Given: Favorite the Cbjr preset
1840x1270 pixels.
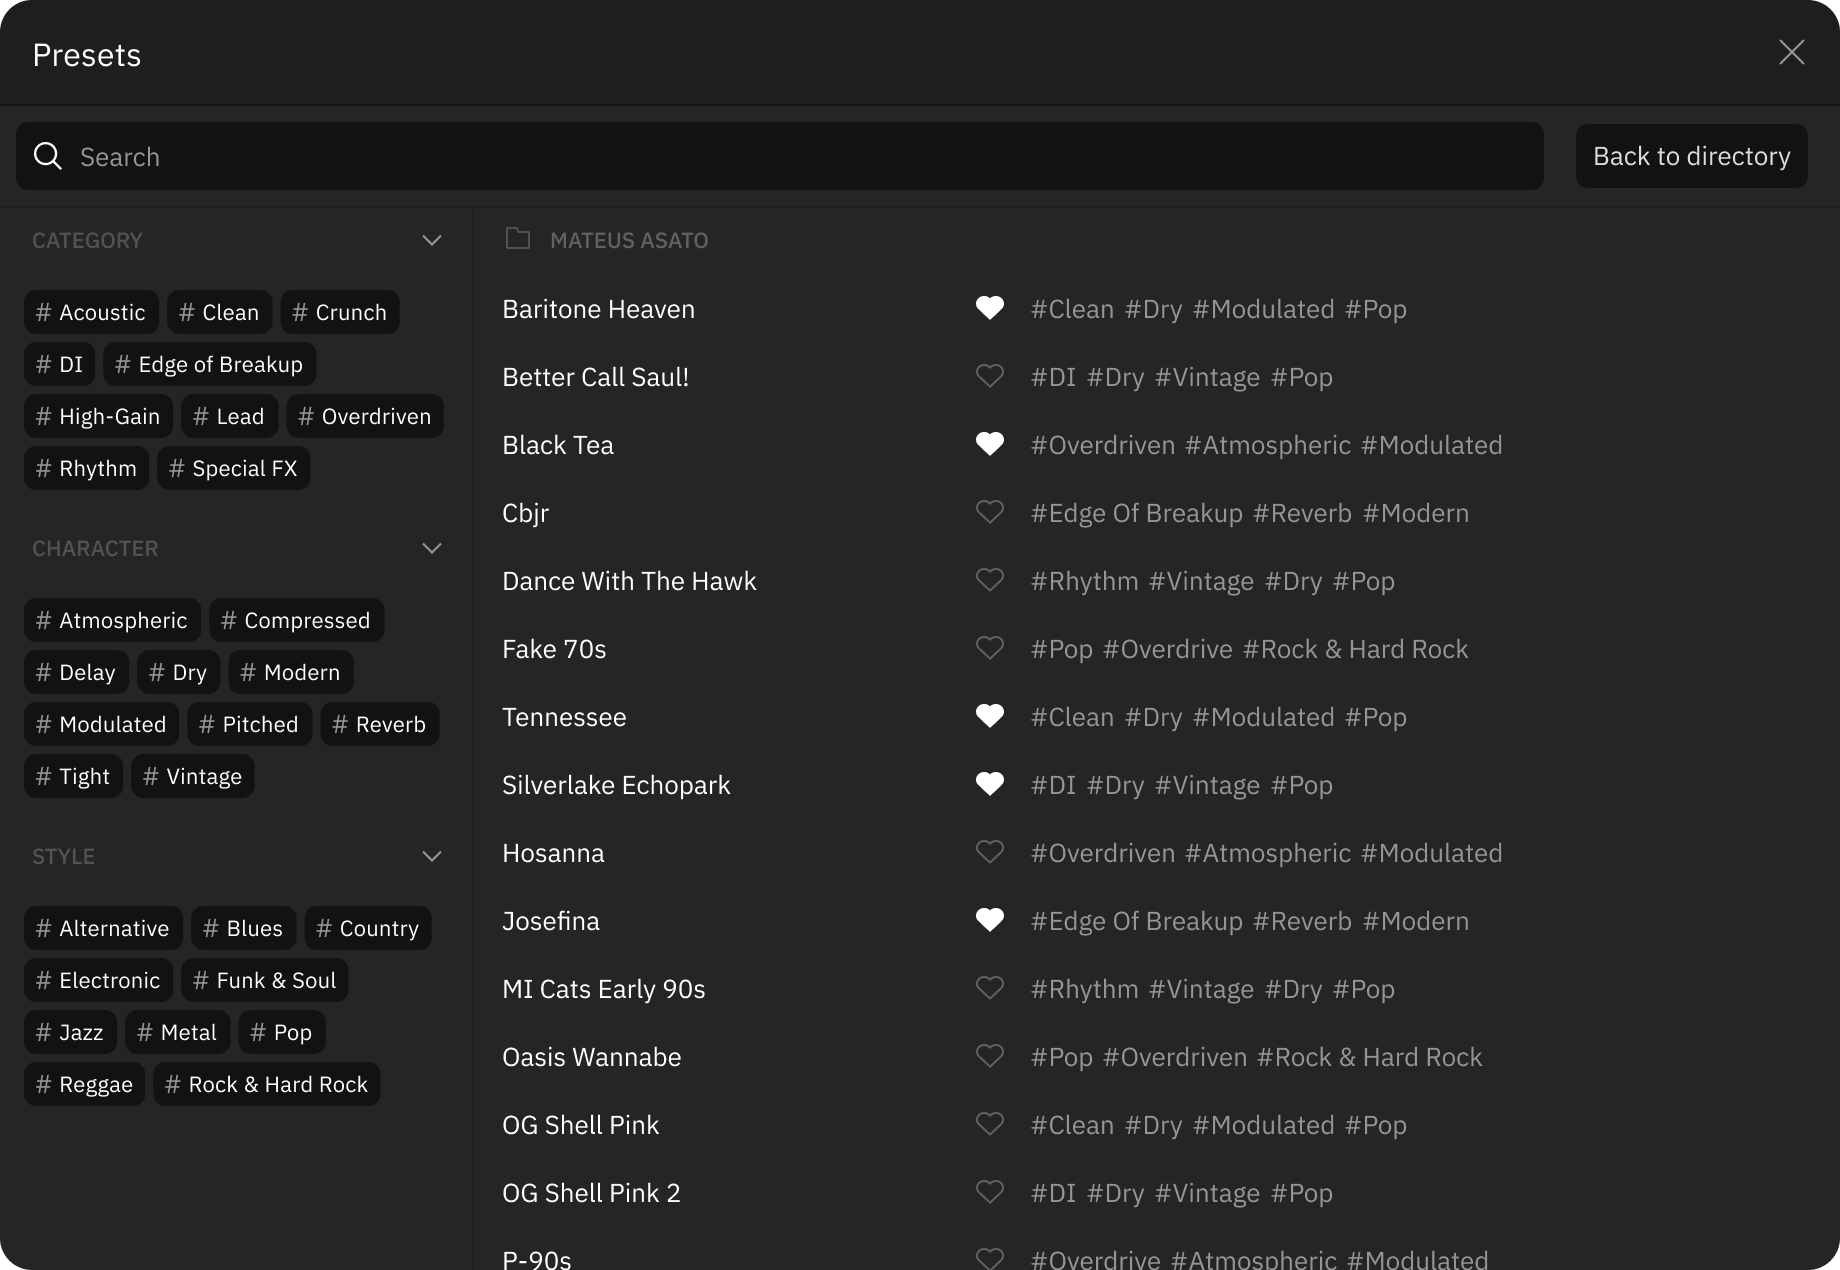Looking at the screenshot, I should (990, 512).
